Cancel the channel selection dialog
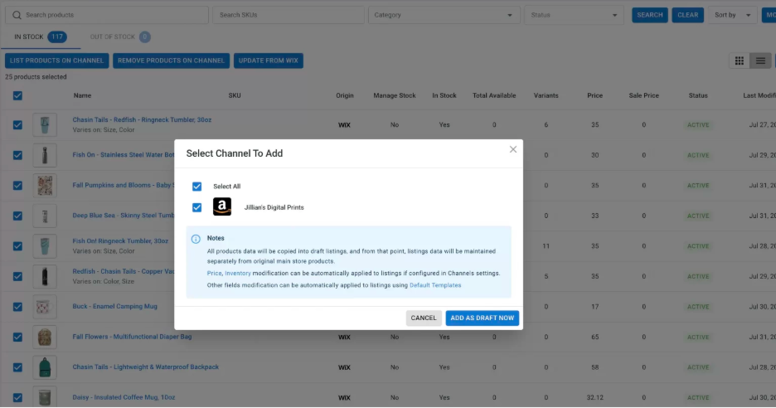Image resolution: width=776 pixels, height=408 pixels. click(424, 318)
